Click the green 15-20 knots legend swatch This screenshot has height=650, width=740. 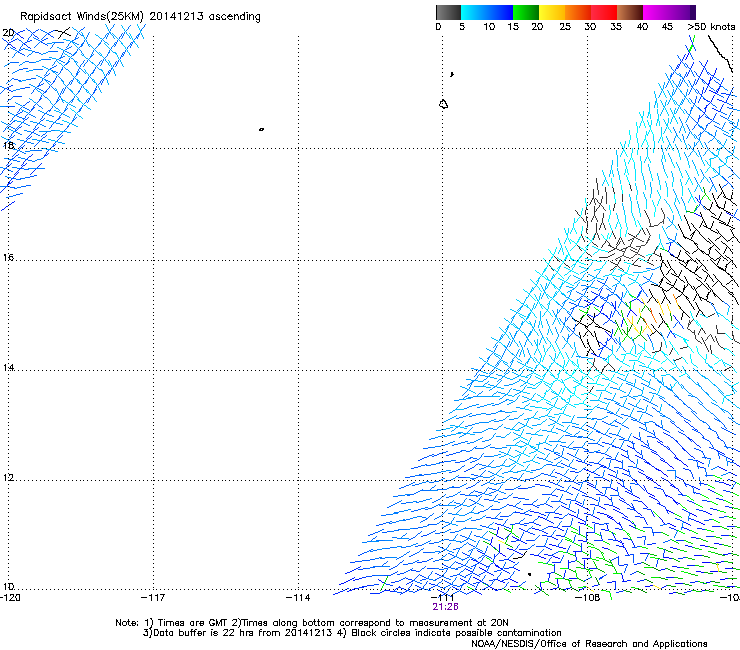coord(526,12)
